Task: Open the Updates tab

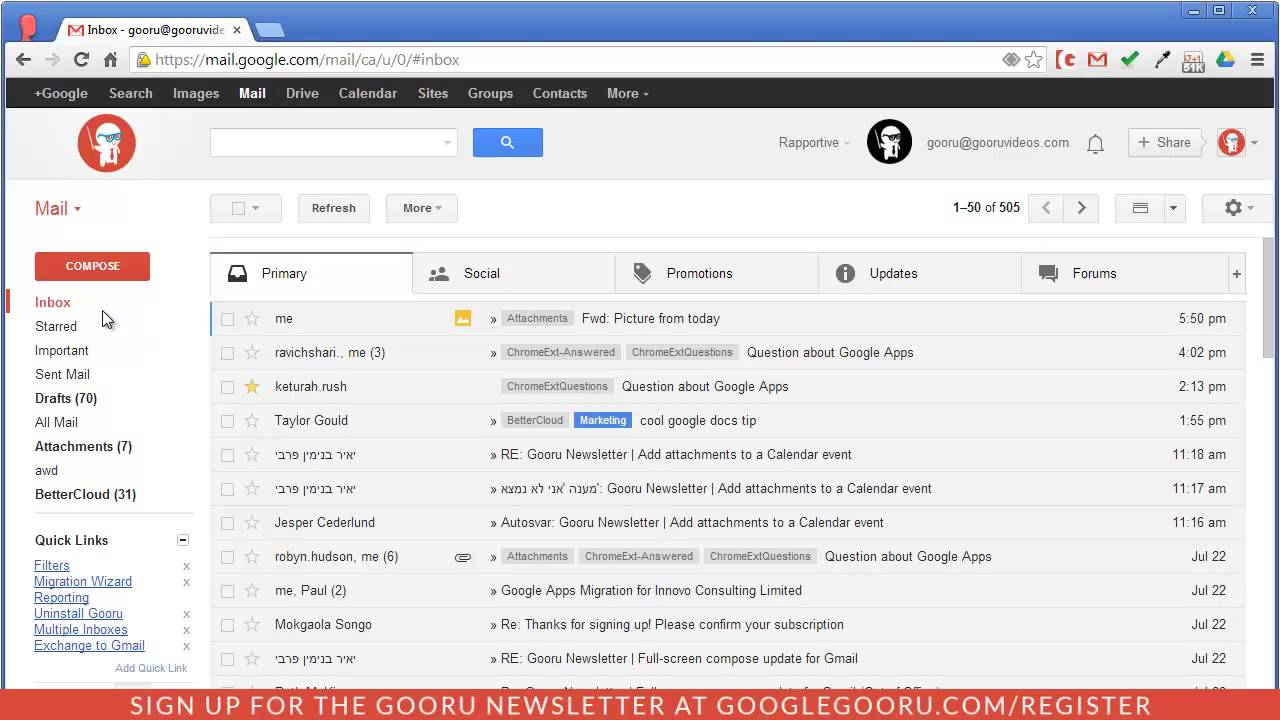Action: 920,273
